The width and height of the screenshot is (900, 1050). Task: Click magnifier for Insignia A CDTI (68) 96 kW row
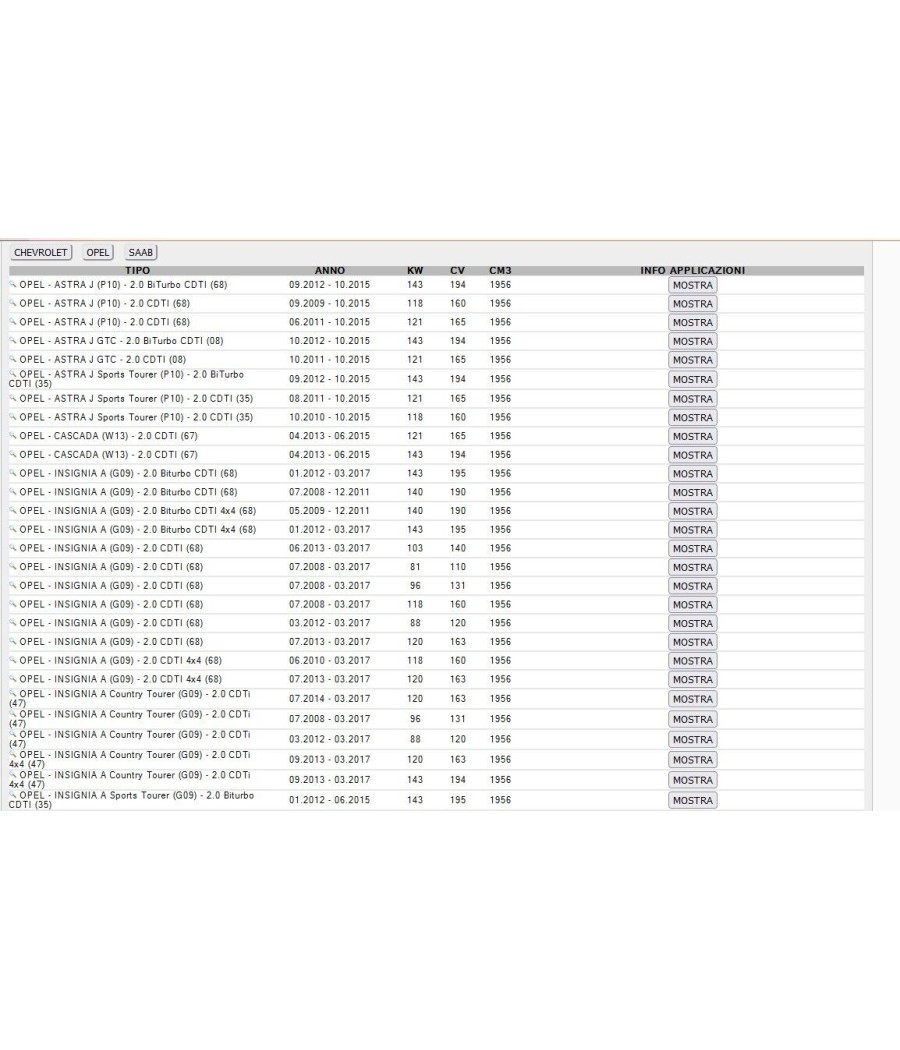click(13, 585)
